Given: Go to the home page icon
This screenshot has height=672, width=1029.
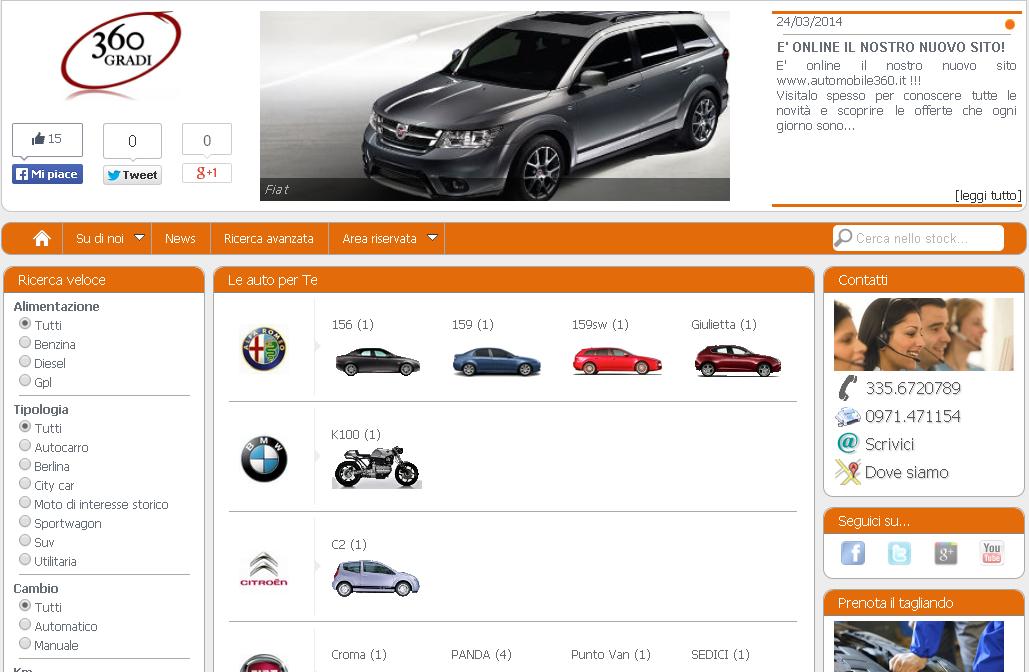Looking at the screenshot, I should click(42, 238).
